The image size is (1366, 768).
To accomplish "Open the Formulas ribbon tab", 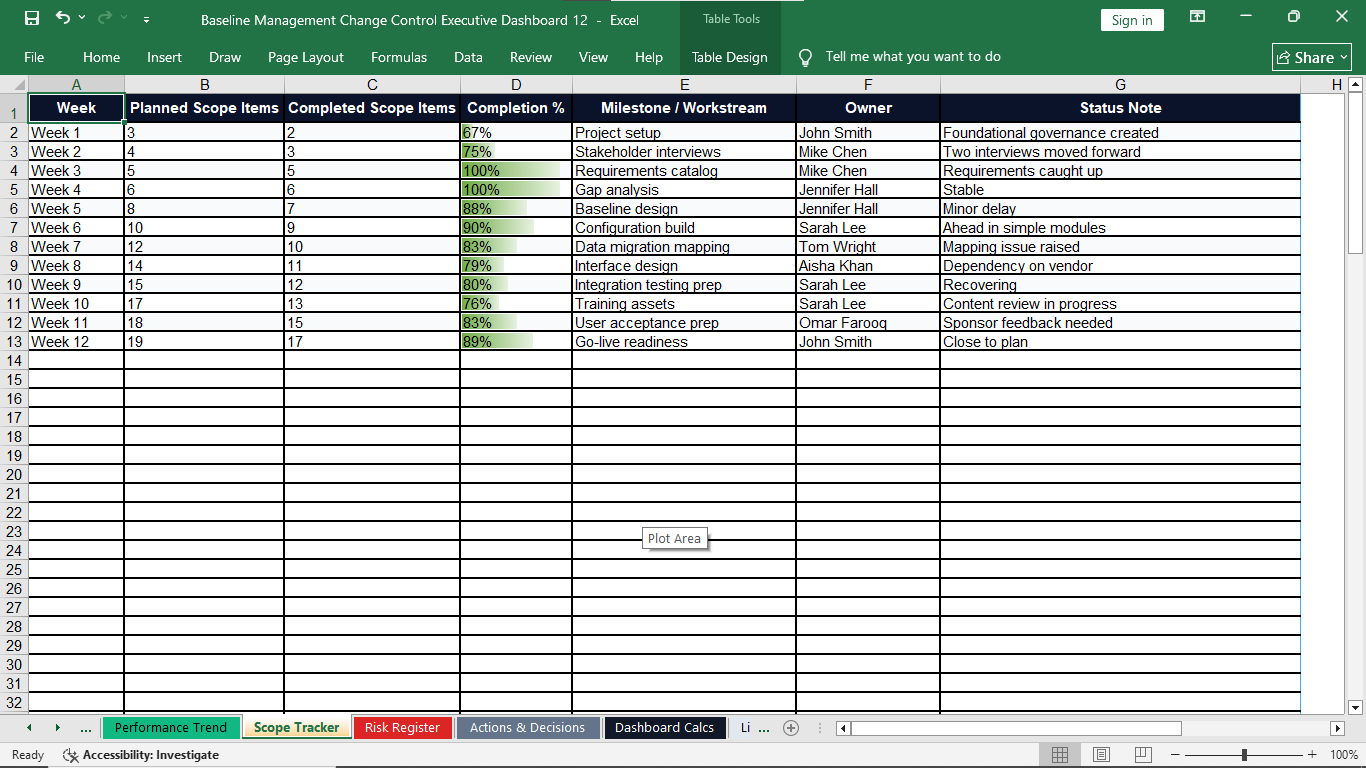I will click(399, 57).
